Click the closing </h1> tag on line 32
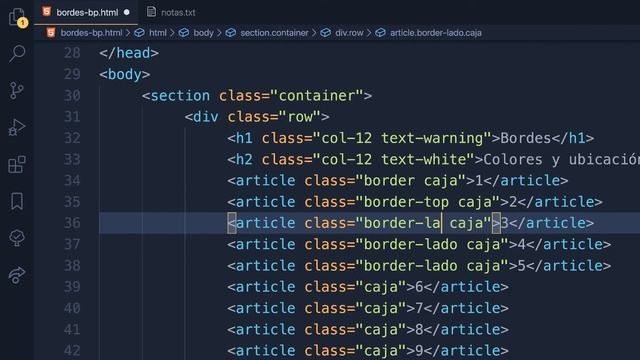This screenshot has height=360, width=640. pyautogui.click(x=573, y=138)
